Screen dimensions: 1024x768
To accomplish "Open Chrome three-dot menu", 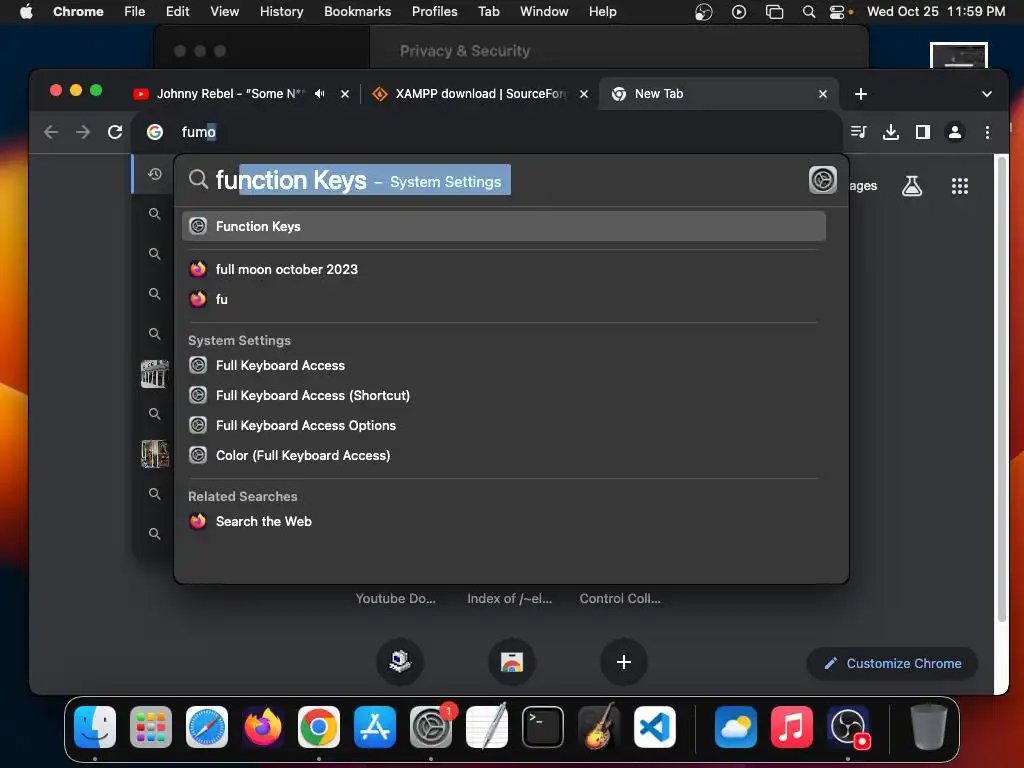I will [x=987, y=132].
